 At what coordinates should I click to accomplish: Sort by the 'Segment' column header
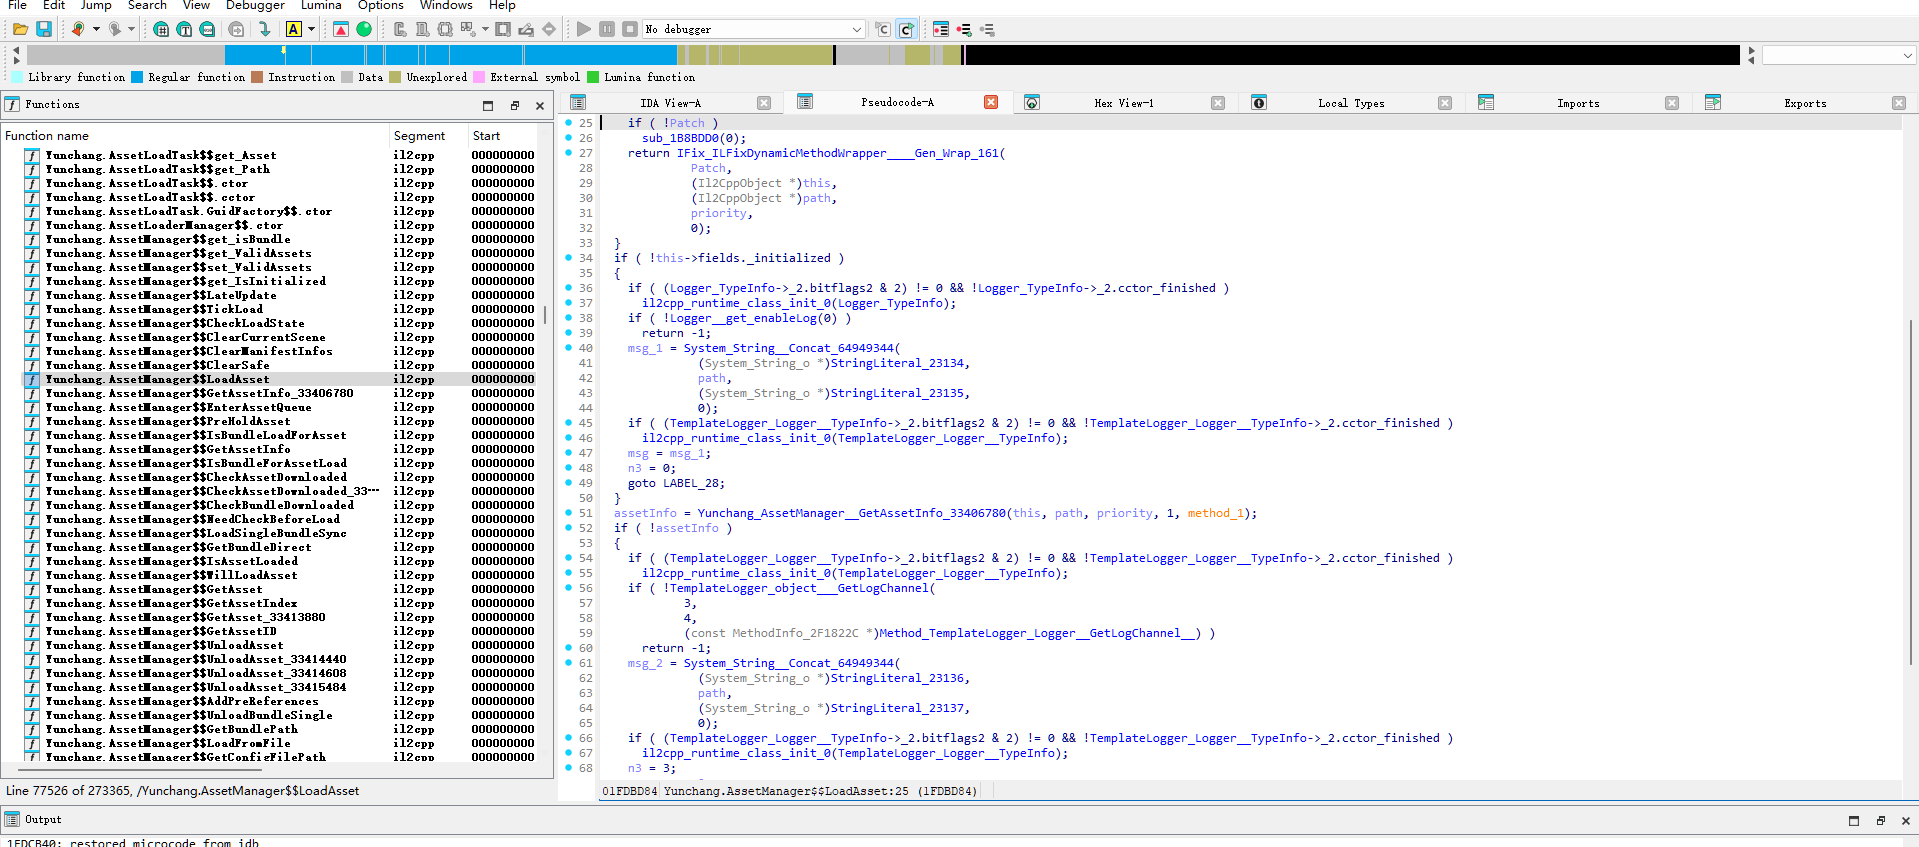428,136
